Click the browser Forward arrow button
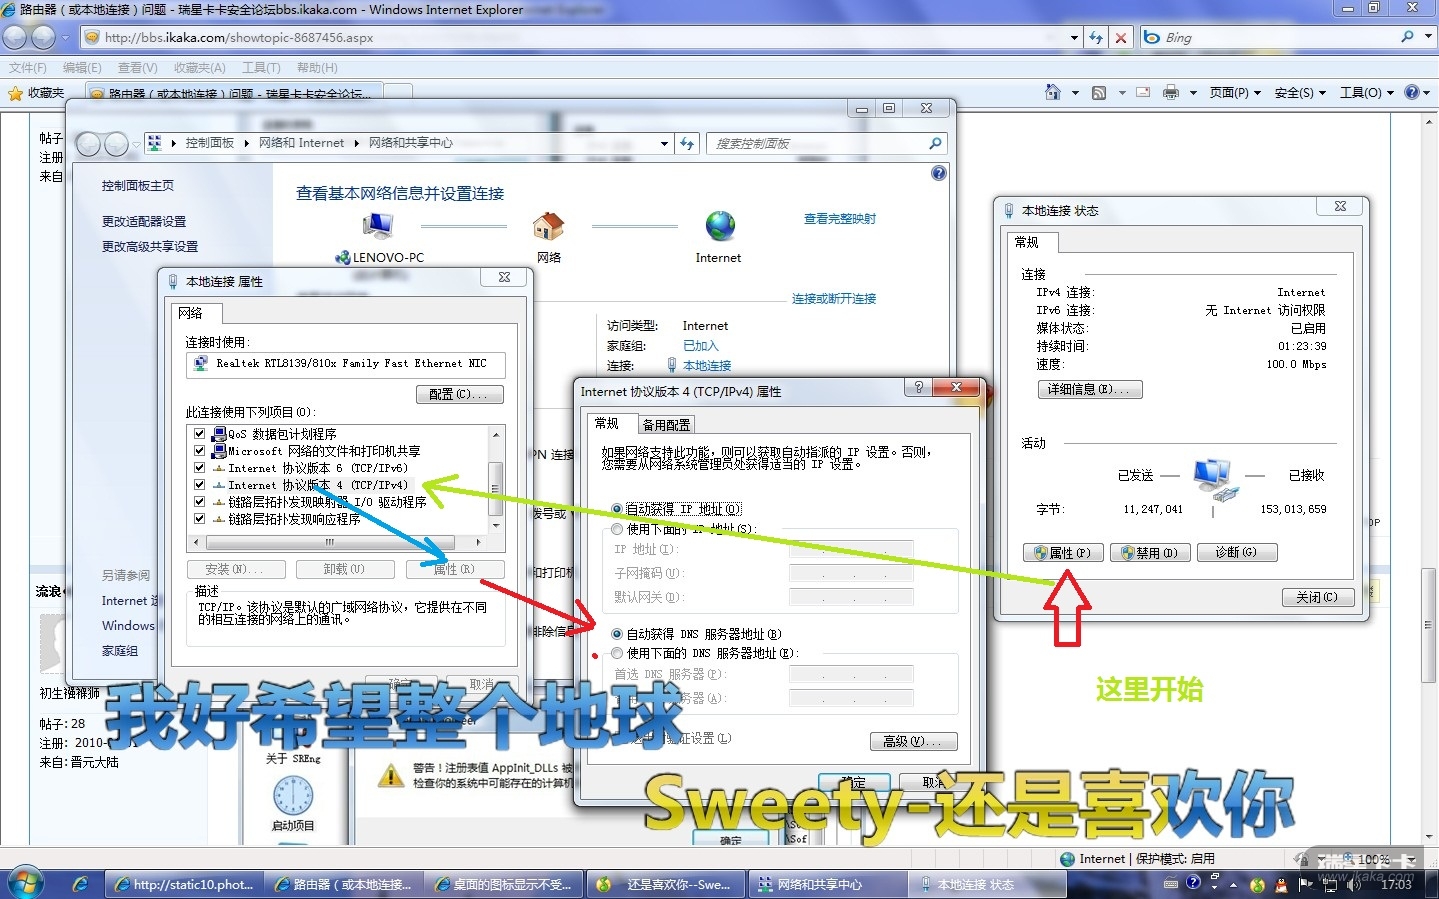This screenshot has width=1439, height=899. click(43, 38)
